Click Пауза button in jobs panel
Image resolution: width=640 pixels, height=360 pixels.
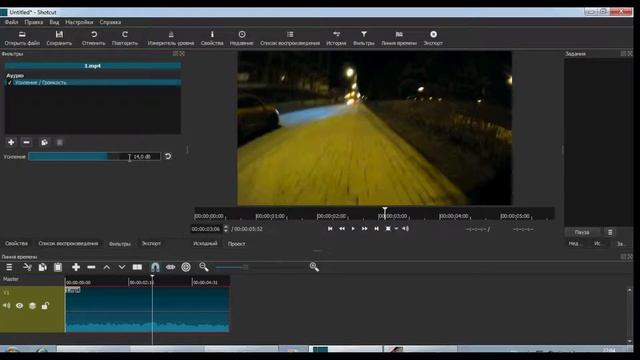(x=582, y=232)
